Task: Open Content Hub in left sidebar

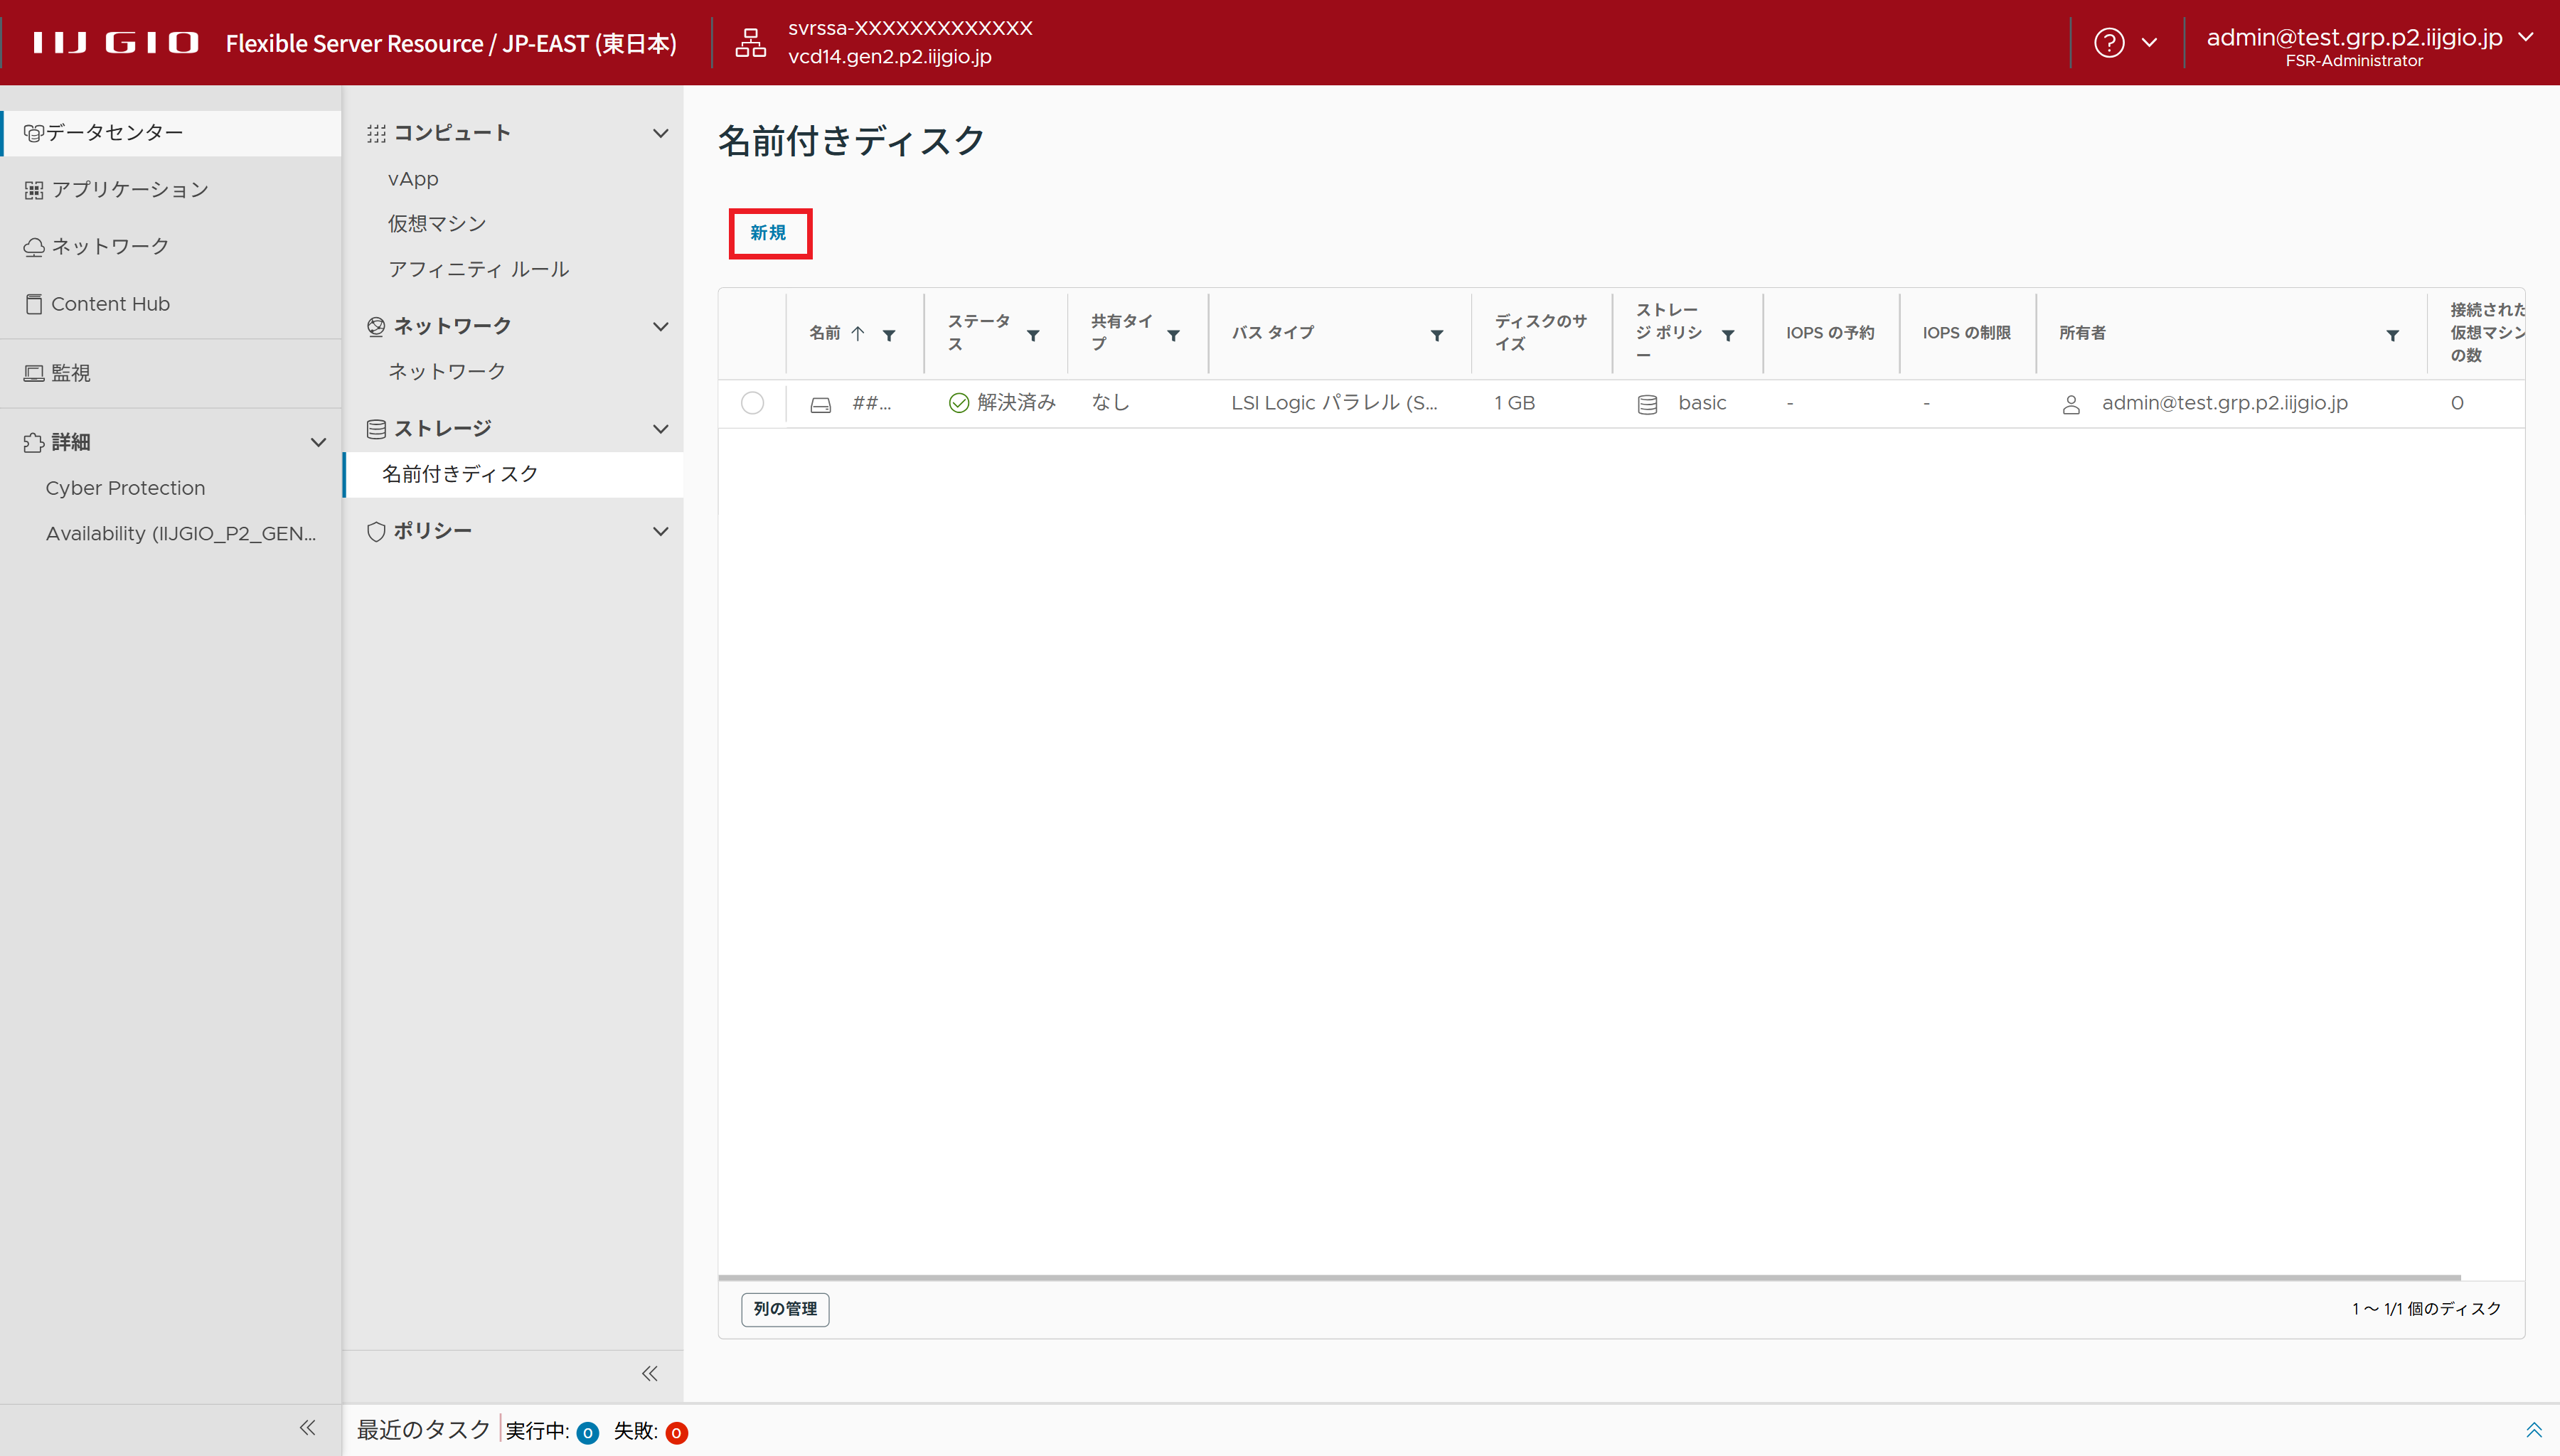Action: pyautogui.click(x=110, y=303)
